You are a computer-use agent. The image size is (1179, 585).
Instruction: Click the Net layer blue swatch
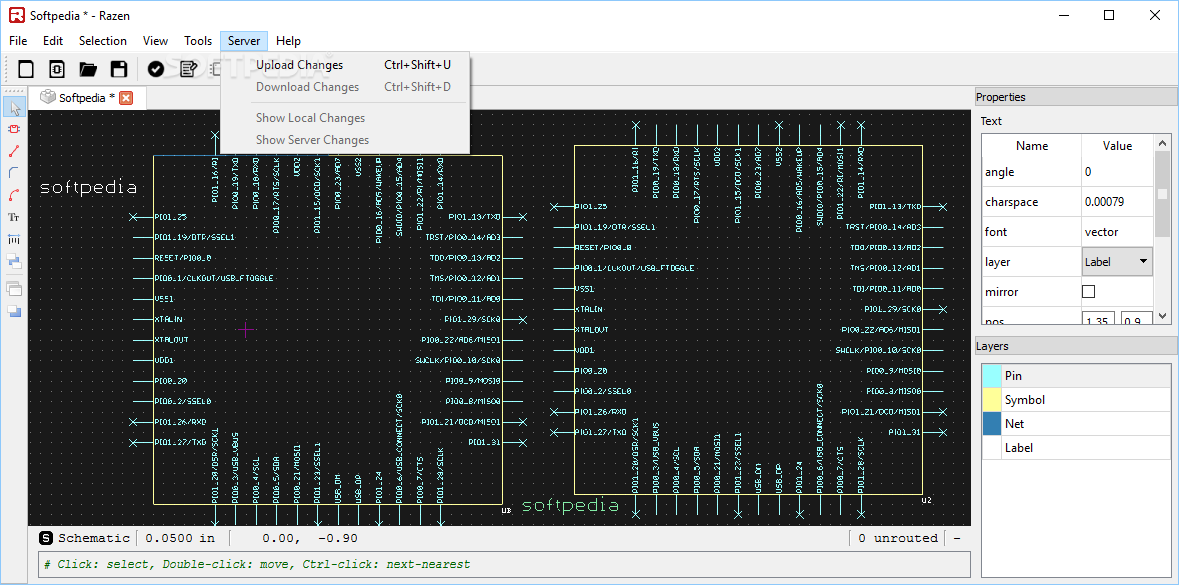click(992, 423)
